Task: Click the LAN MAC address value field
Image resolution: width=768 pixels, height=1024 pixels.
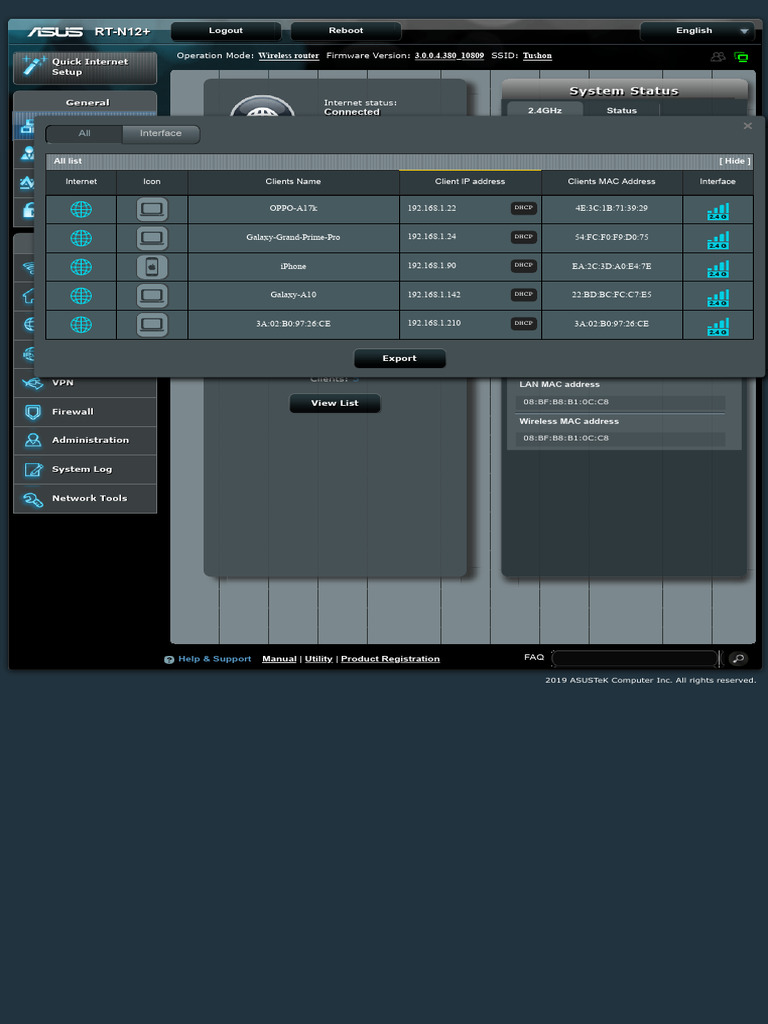Action: click(620, 402)
